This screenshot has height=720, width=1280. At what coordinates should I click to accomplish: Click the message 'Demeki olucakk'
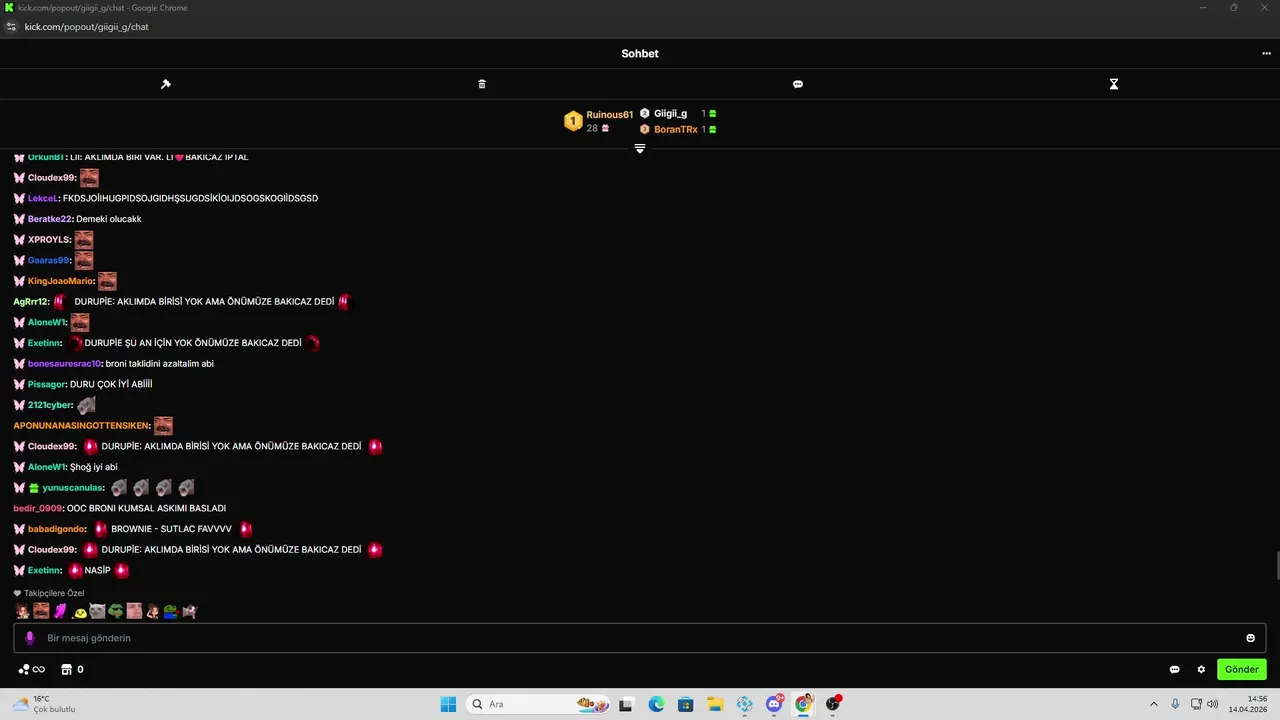pos(109,219)
